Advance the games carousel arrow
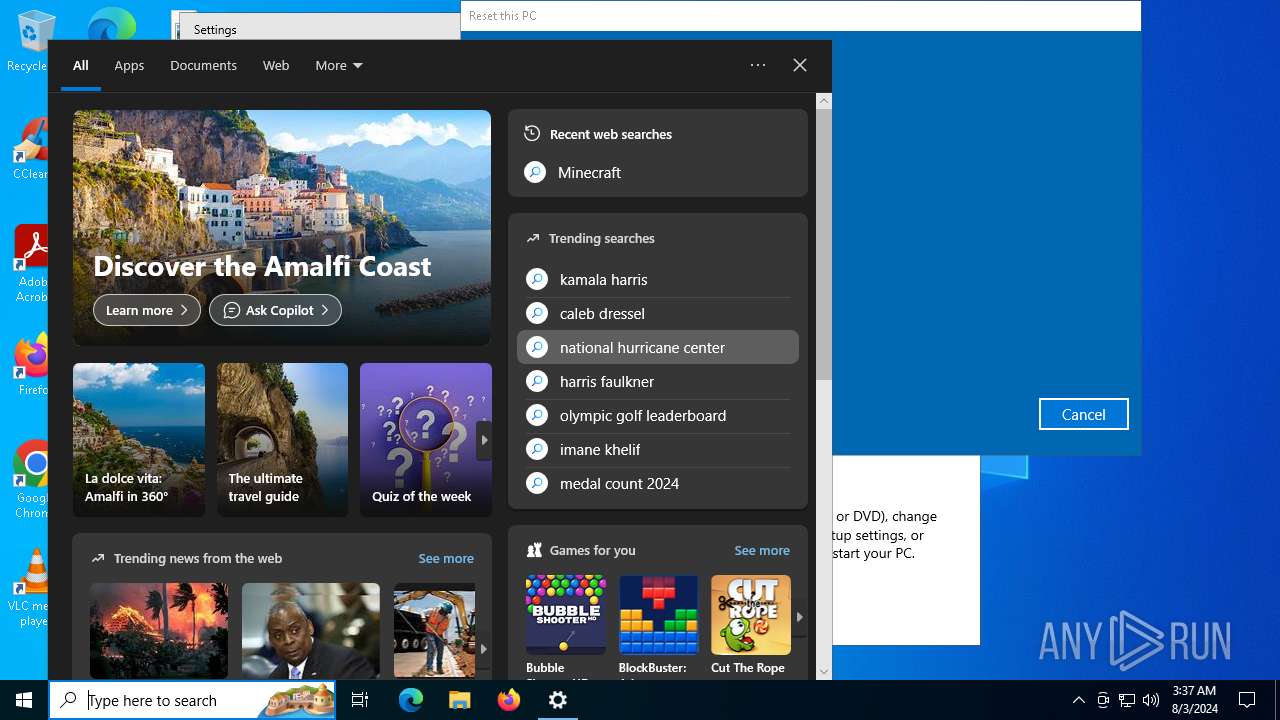The image size is (1280, 720). click(799, 617)
